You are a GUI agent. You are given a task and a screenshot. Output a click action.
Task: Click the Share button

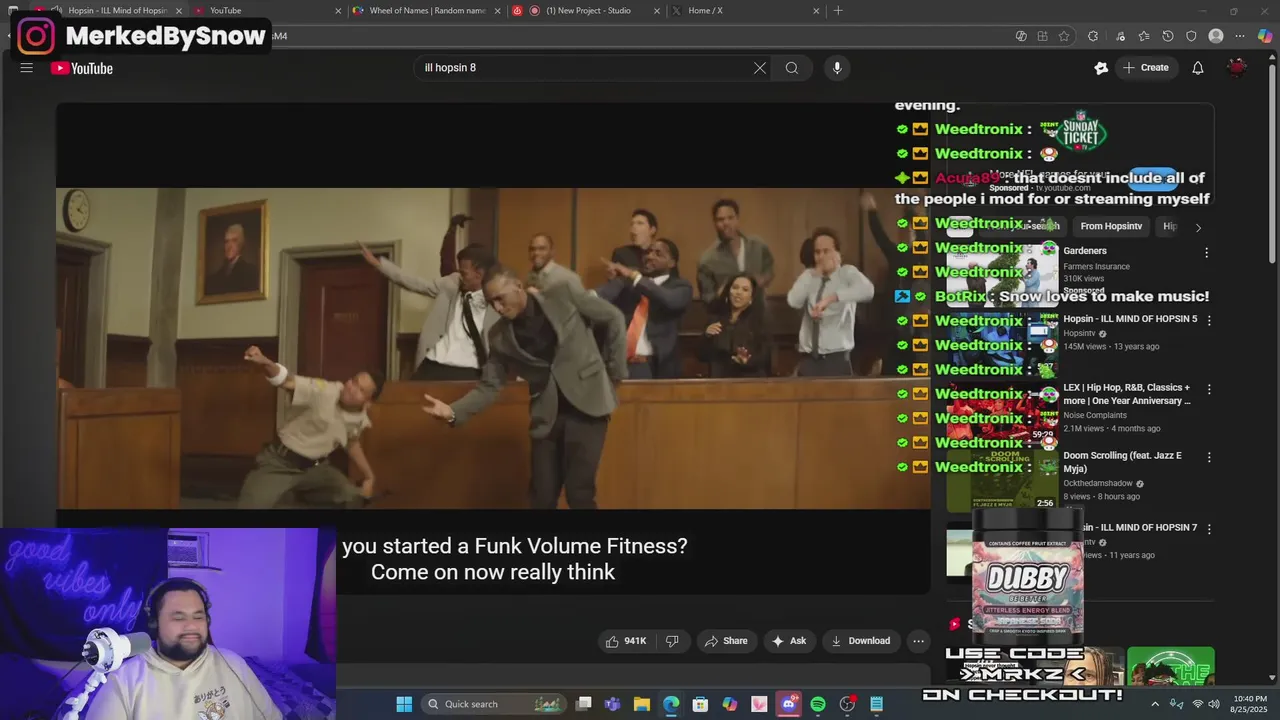pyautogui.click(x=726, y=641)
